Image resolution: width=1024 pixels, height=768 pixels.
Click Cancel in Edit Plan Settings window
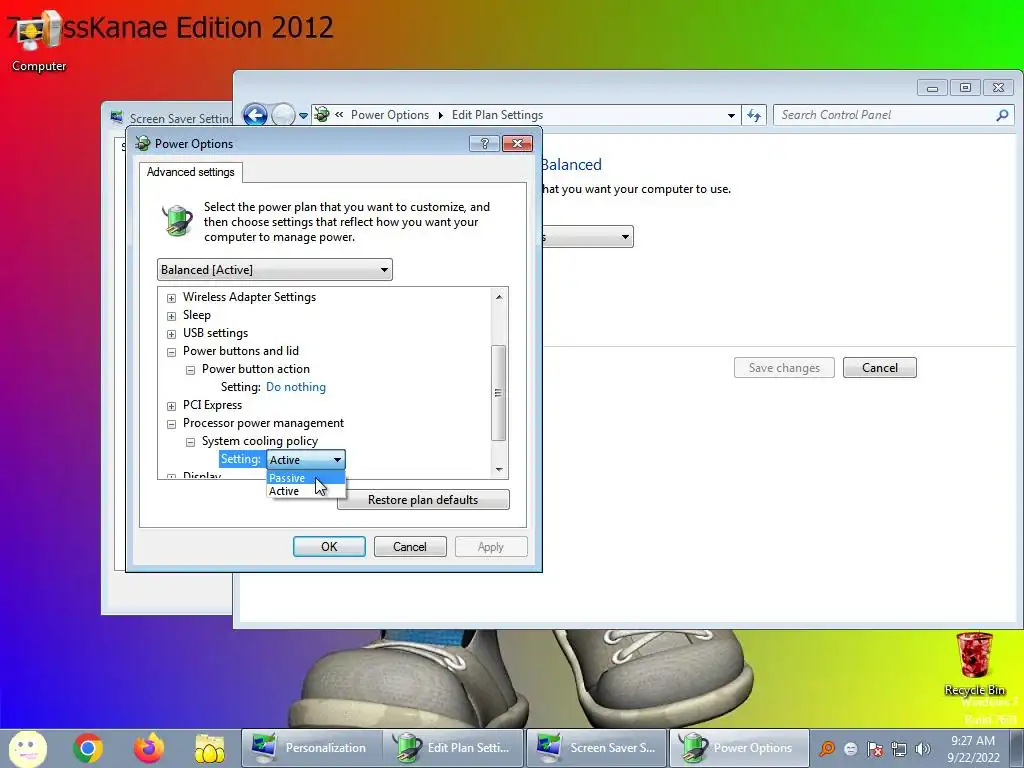click(x=879, y=368)
